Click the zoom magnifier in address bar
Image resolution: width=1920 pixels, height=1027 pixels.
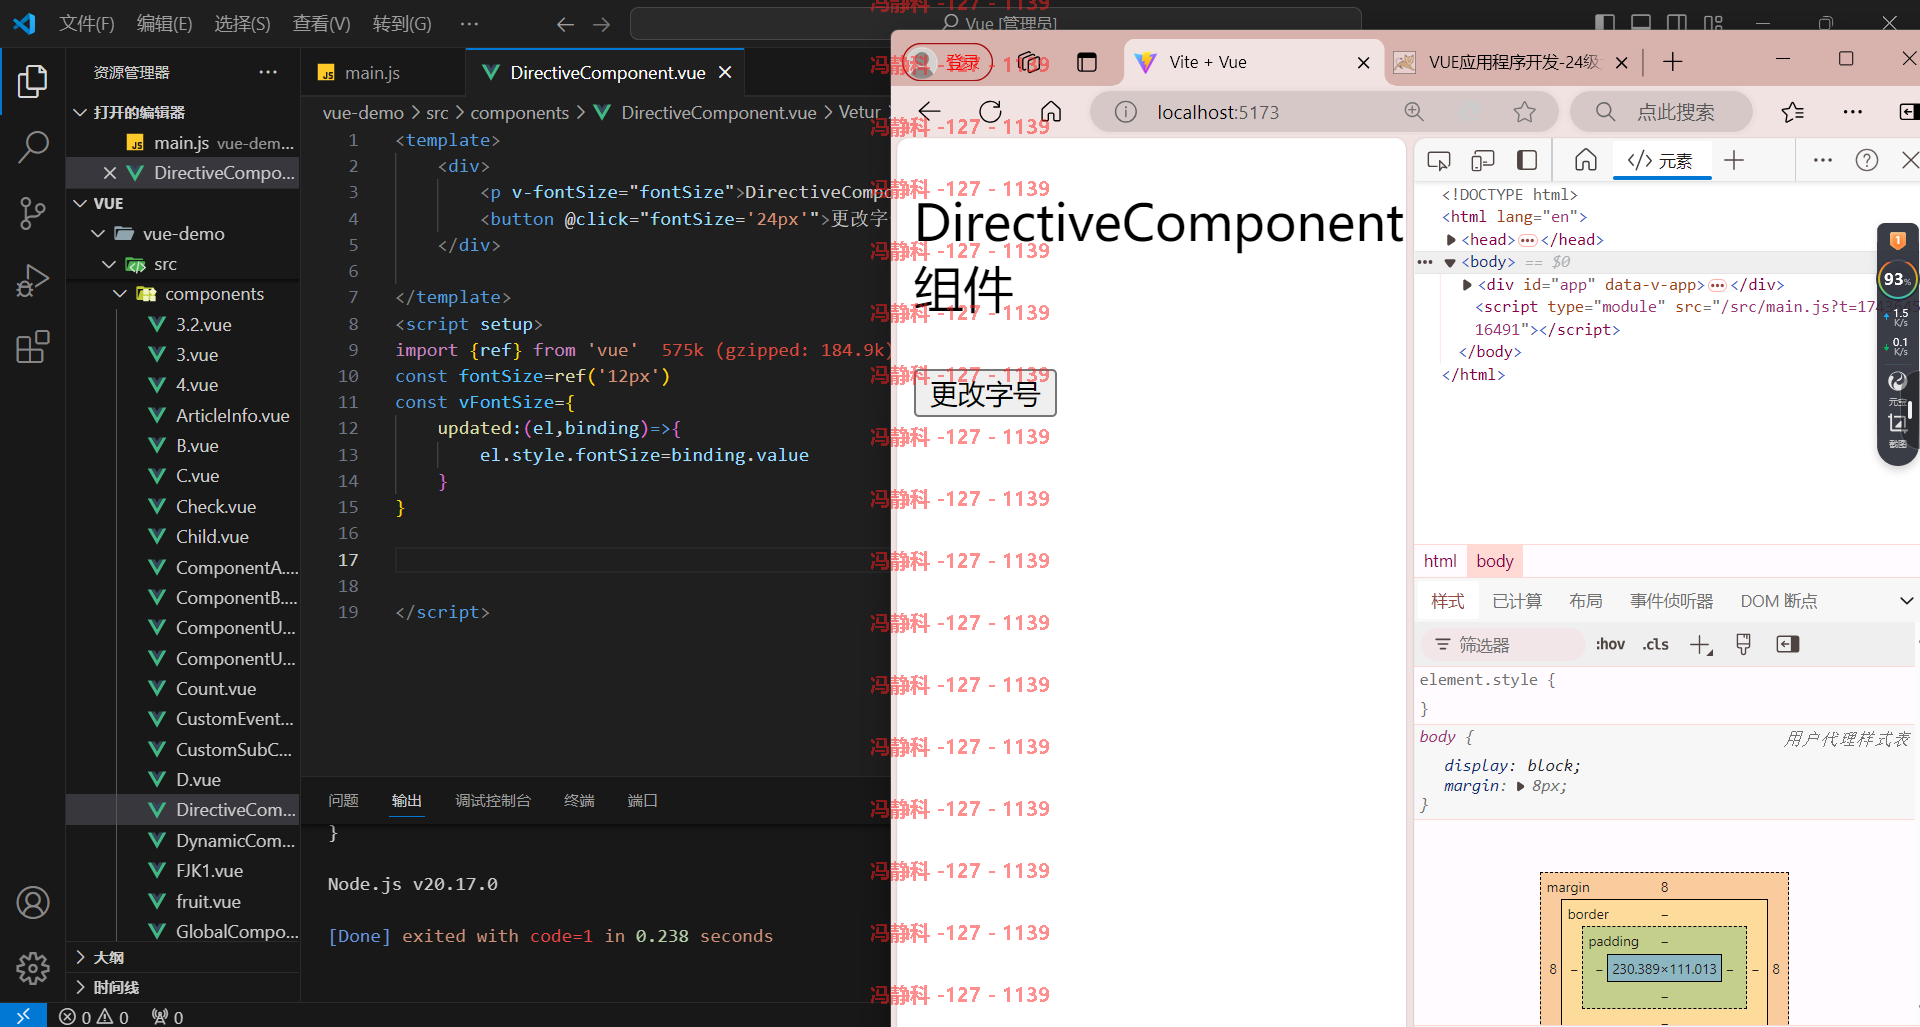[1414, 112]
